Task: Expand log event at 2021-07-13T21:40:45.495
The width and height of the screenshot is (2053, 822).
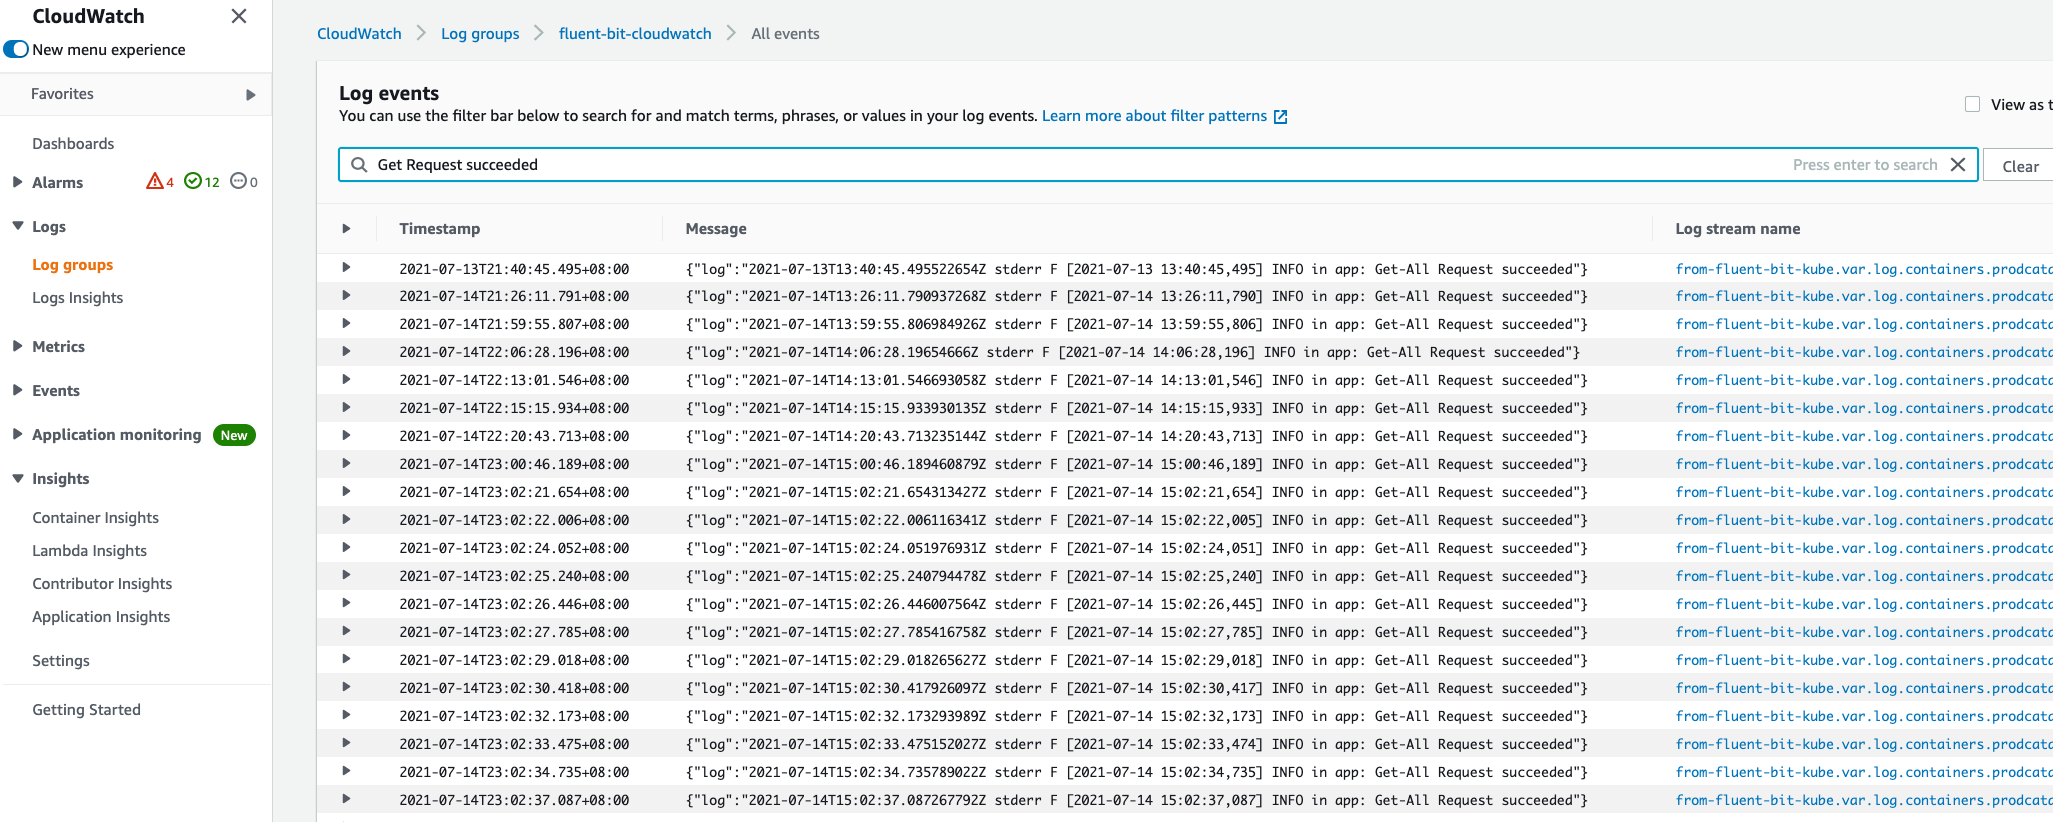Action: [346, 267]
